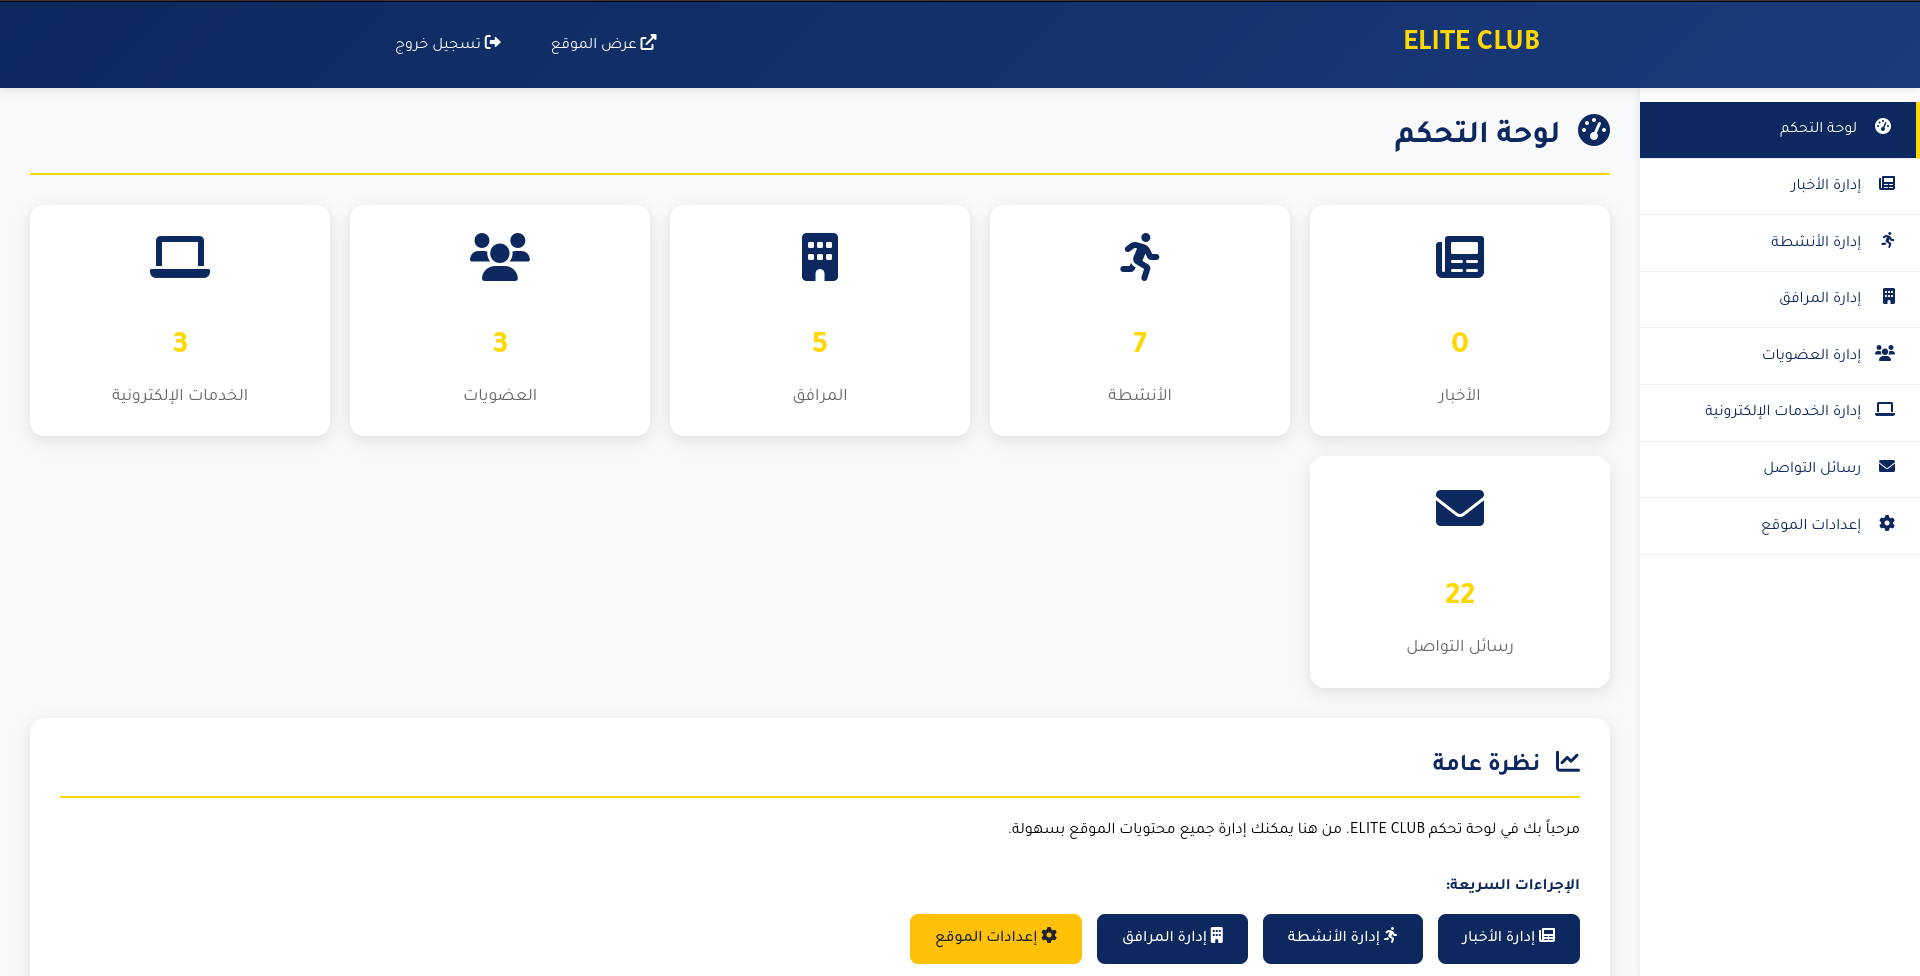1920x976 pixels.
Task: Click the number 7 on الأنشطة card
Action: tap(1140, 342)
